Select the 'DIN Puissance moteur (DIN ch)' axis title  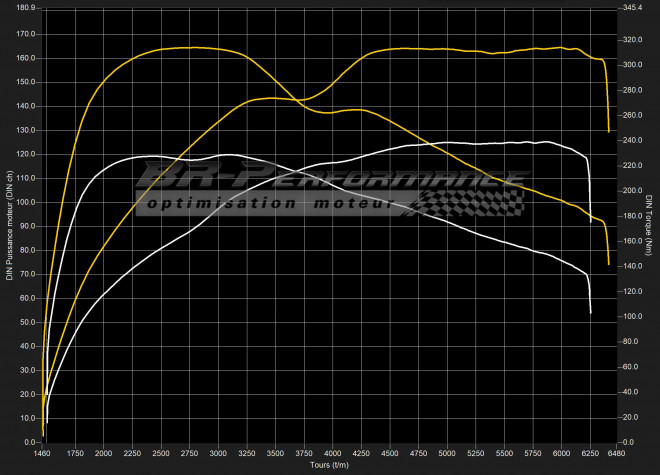[x=9, y=224]
